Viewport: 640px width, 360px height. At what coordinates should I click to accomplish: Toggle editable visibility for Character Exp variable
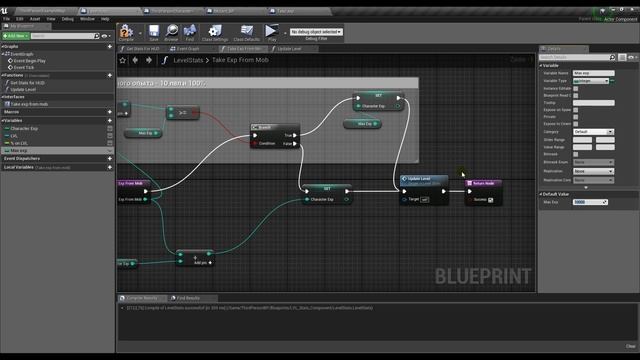109,129
